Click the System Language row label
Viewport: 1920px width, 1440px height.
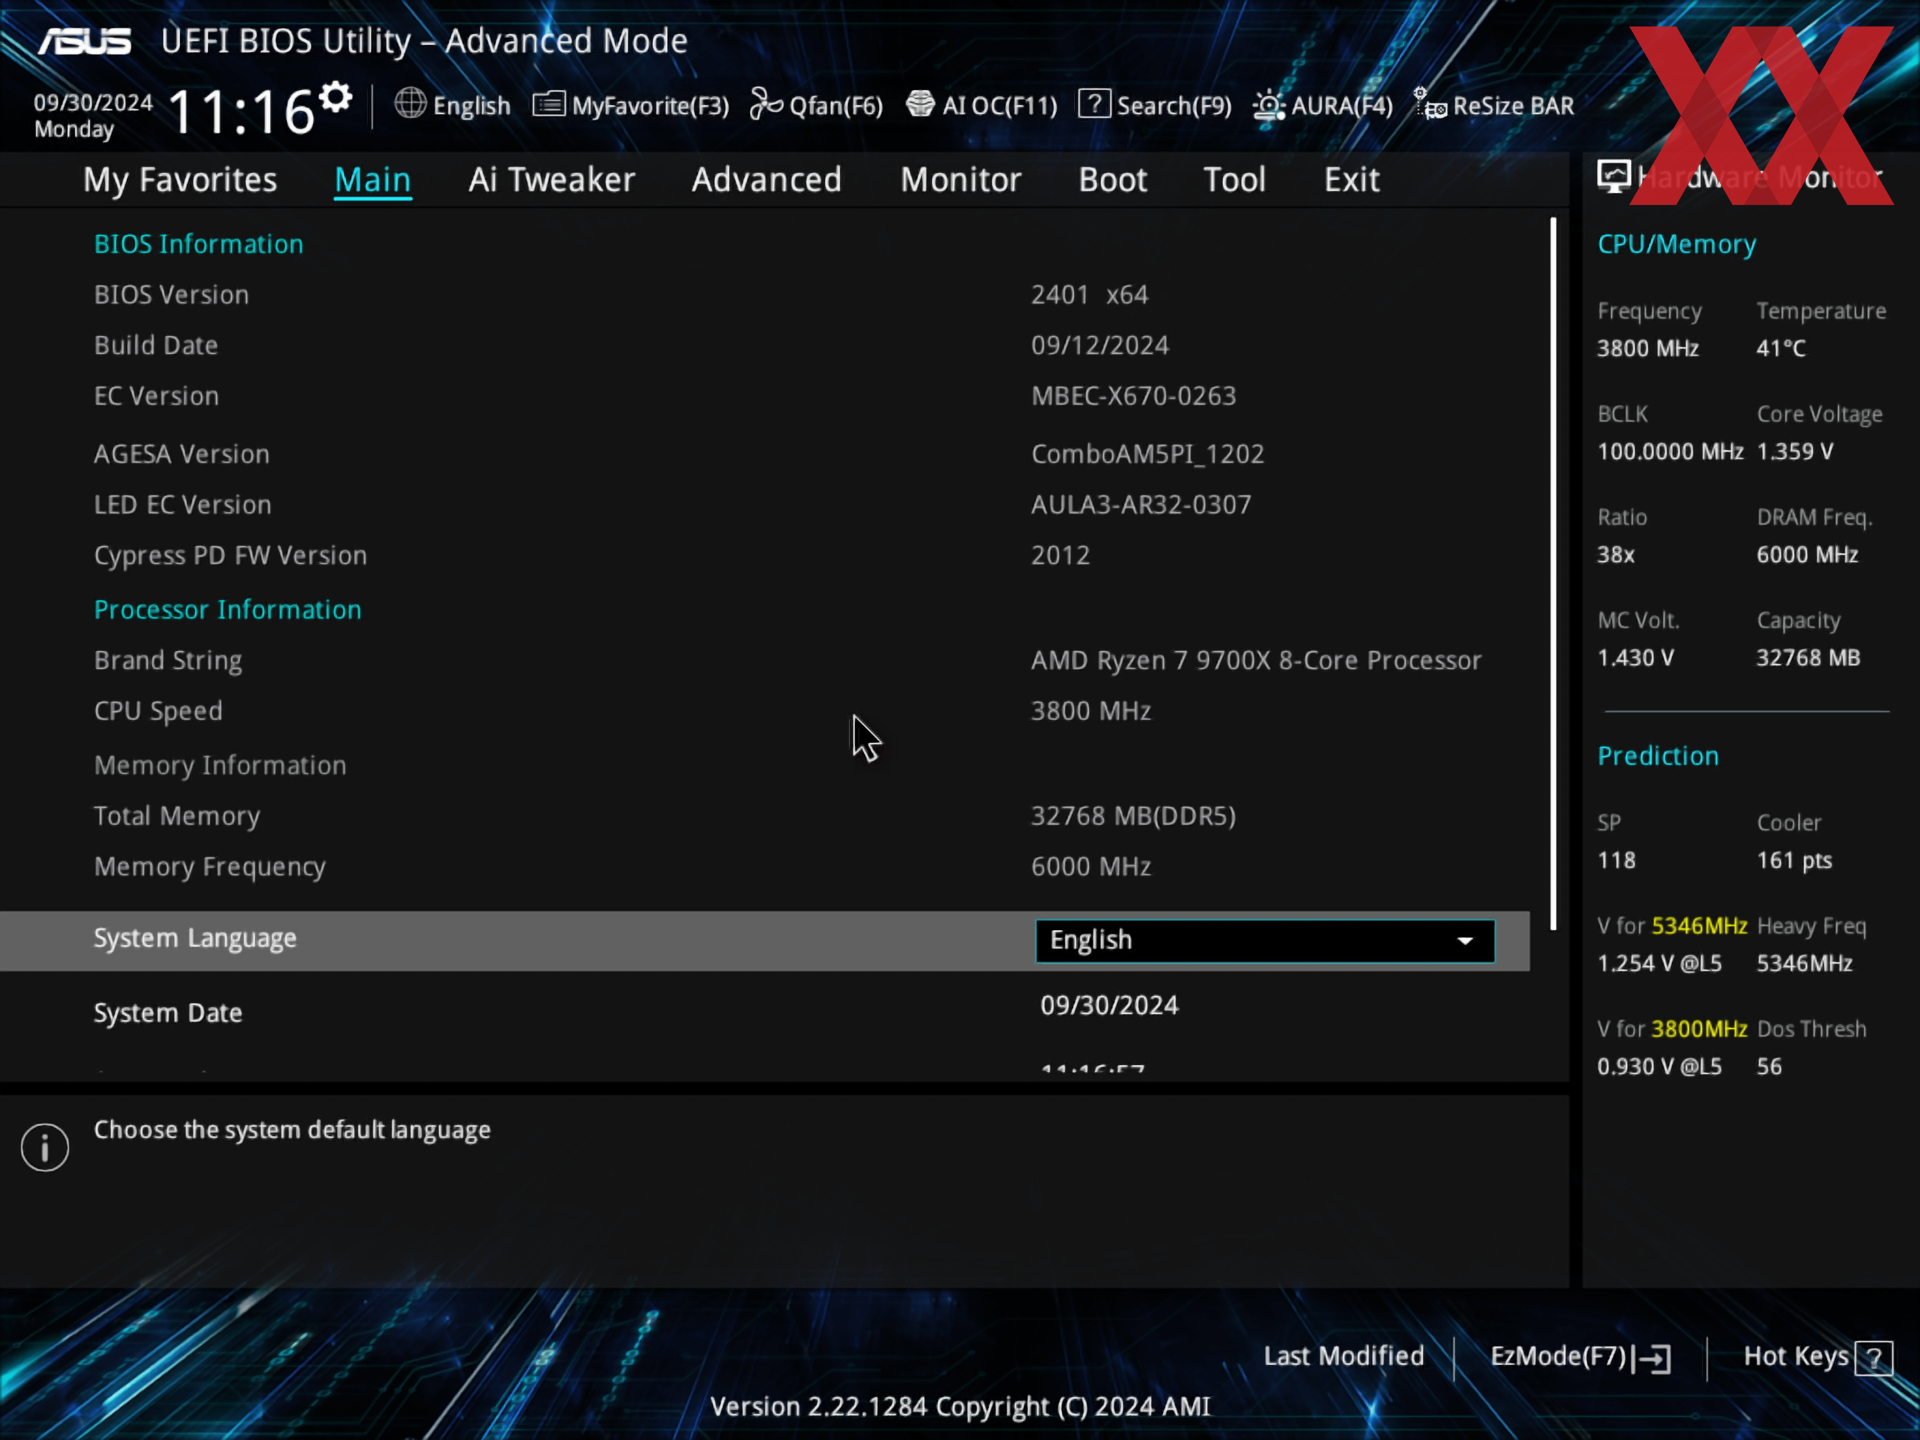[195, 939]
